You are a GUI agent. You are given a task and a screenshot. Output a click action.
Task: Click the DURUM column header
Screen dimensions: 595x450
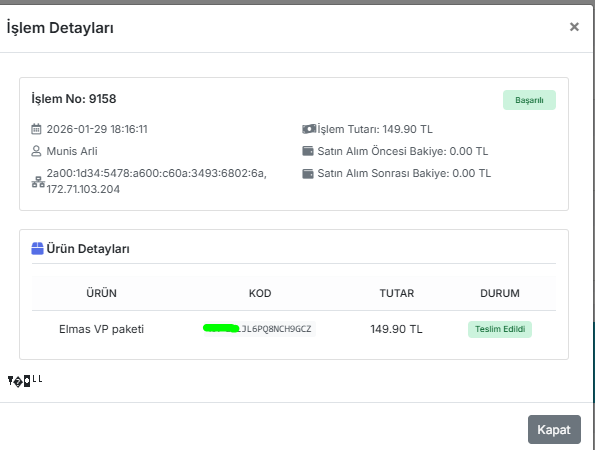(x=500, y=293)
